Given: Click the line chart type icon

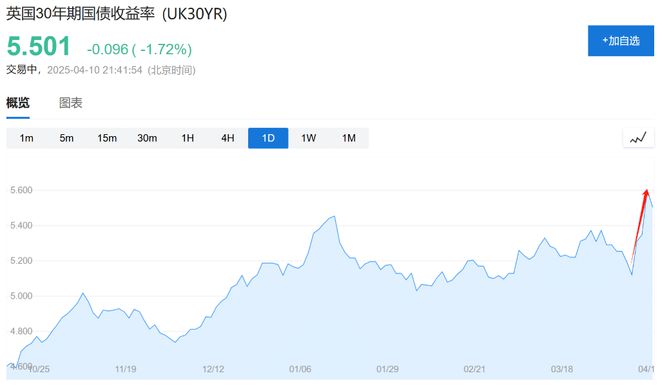Looking at the screenshot, I should pos(638,138).
